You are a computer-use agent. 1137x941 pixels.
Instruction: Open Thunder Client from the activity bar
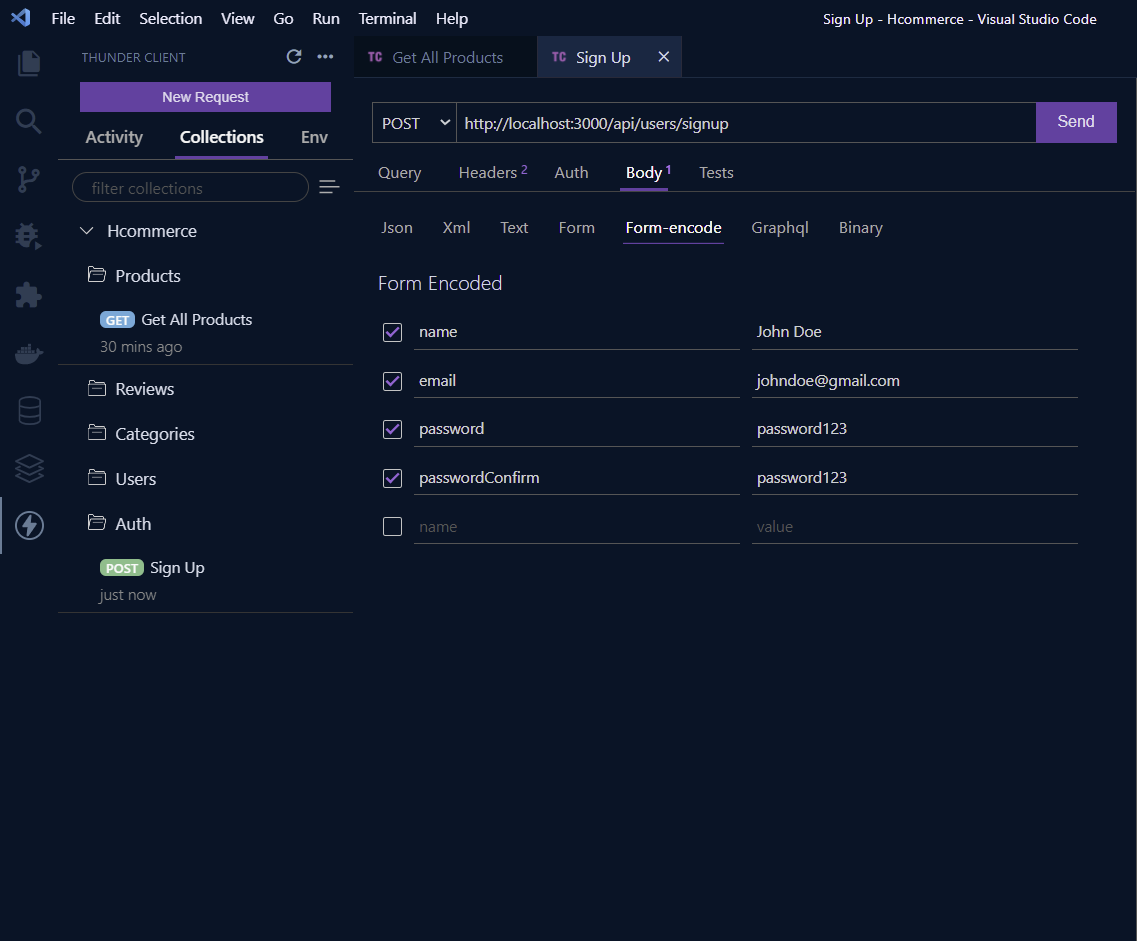[x=29, y=524]
